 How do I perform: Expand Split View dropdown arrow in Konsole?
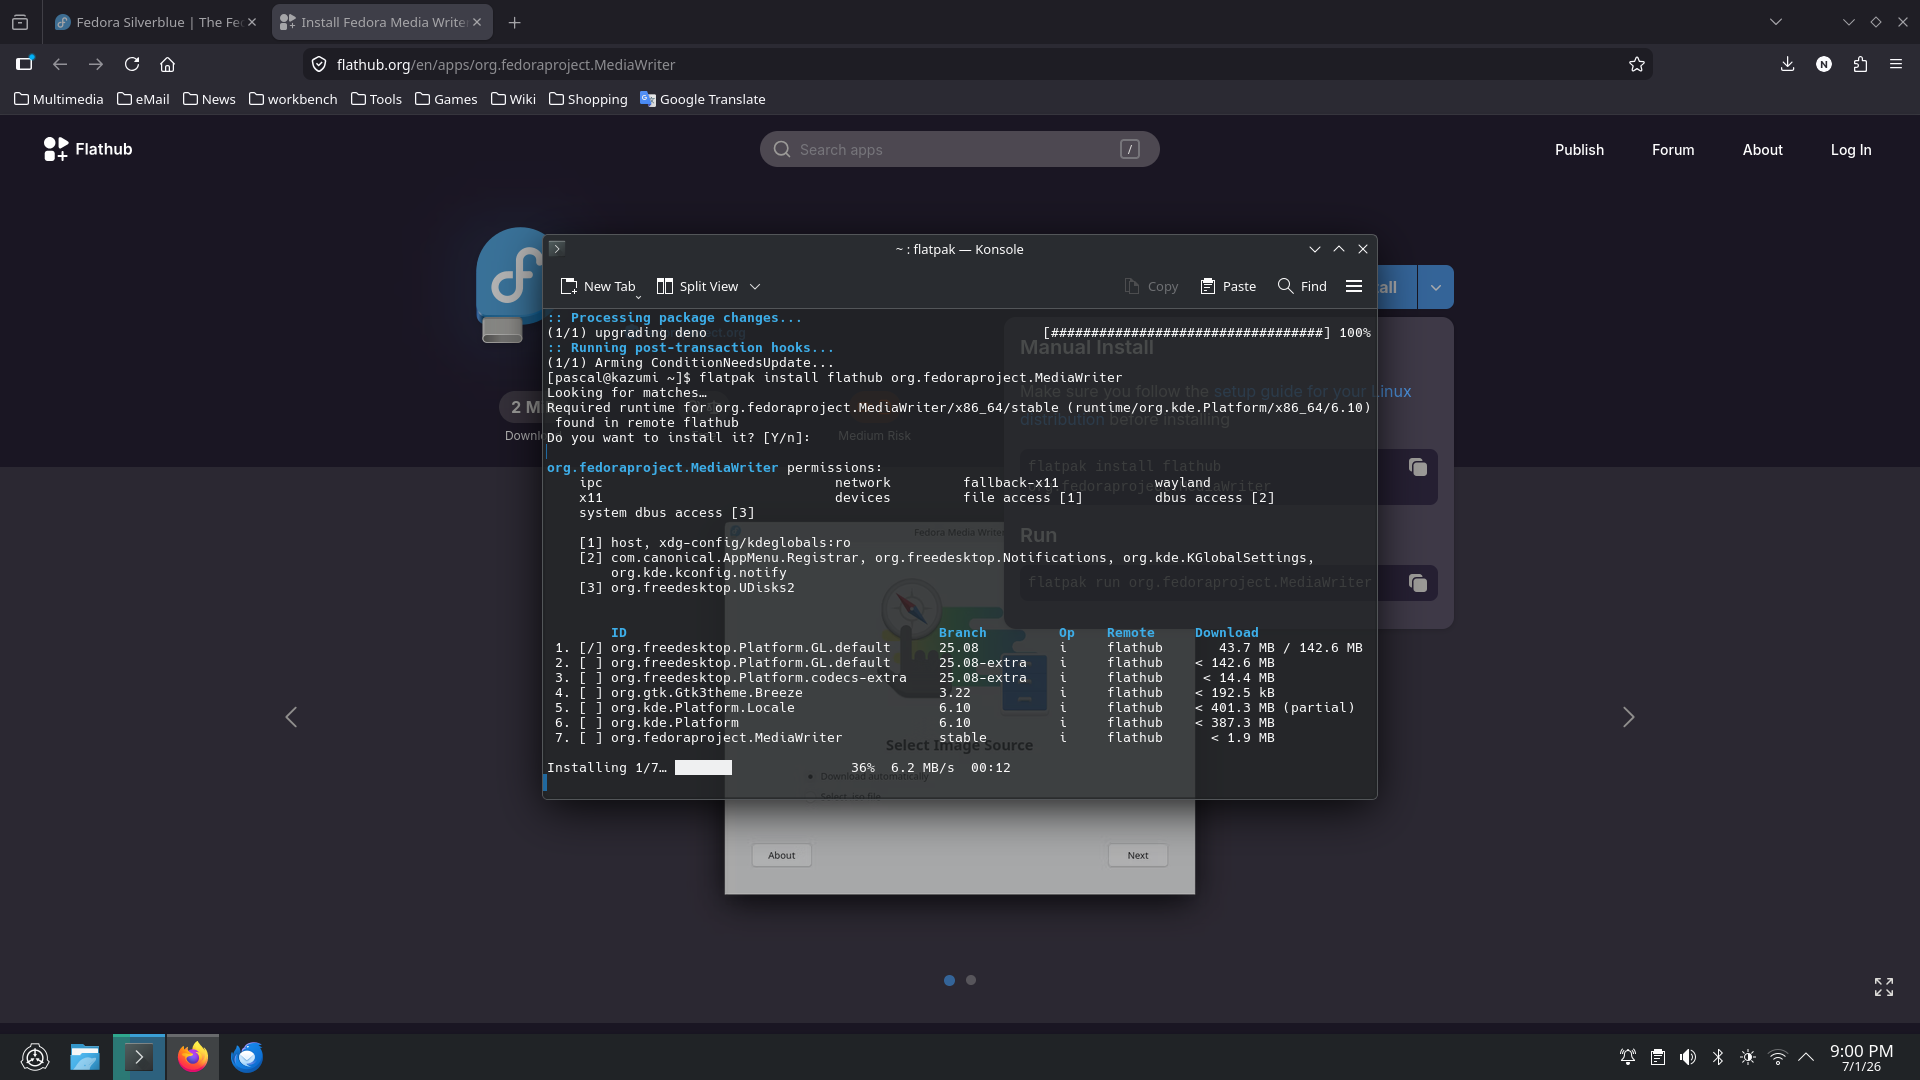point(755,286)
